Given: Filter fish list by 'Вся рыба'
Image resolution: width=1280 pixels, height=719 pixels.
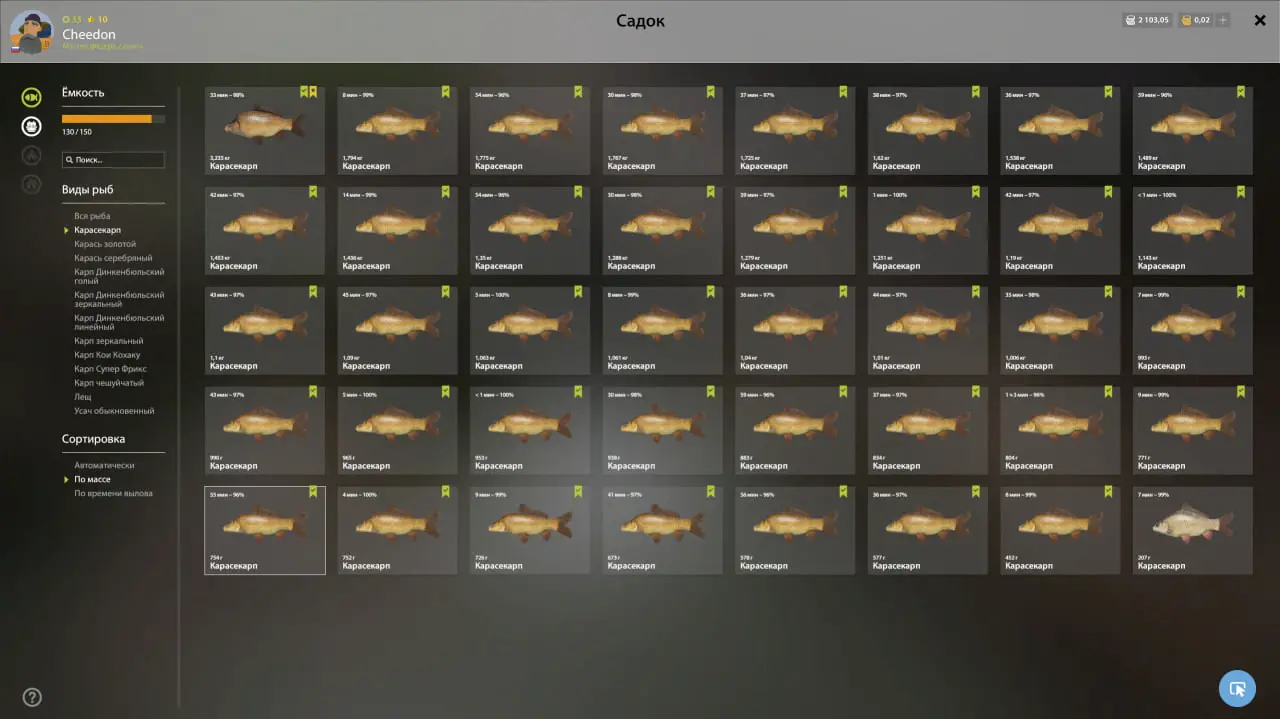Looking at the screenshot, I should pyautogui.click(x=92, y=216).
